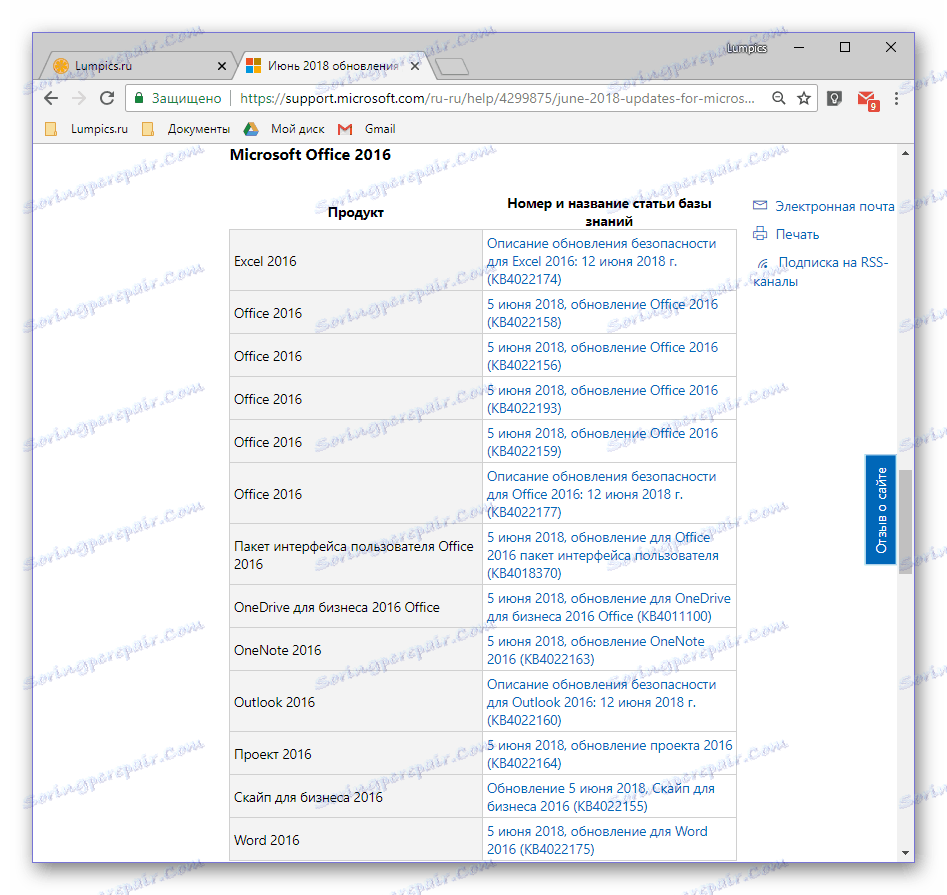Image resolution: width=947 pixels, height=895 pixels.
Task: Click the vertical scrollbar thumb
Action: 905,522
